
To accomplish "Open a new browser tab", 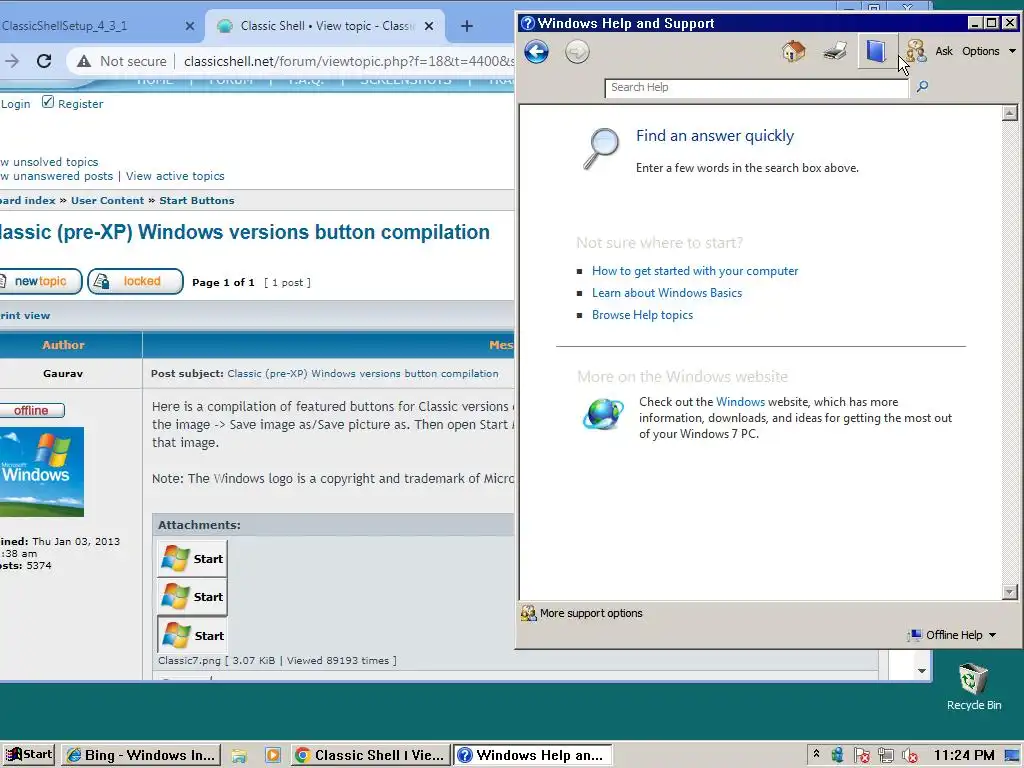I will tap(466, 26).
